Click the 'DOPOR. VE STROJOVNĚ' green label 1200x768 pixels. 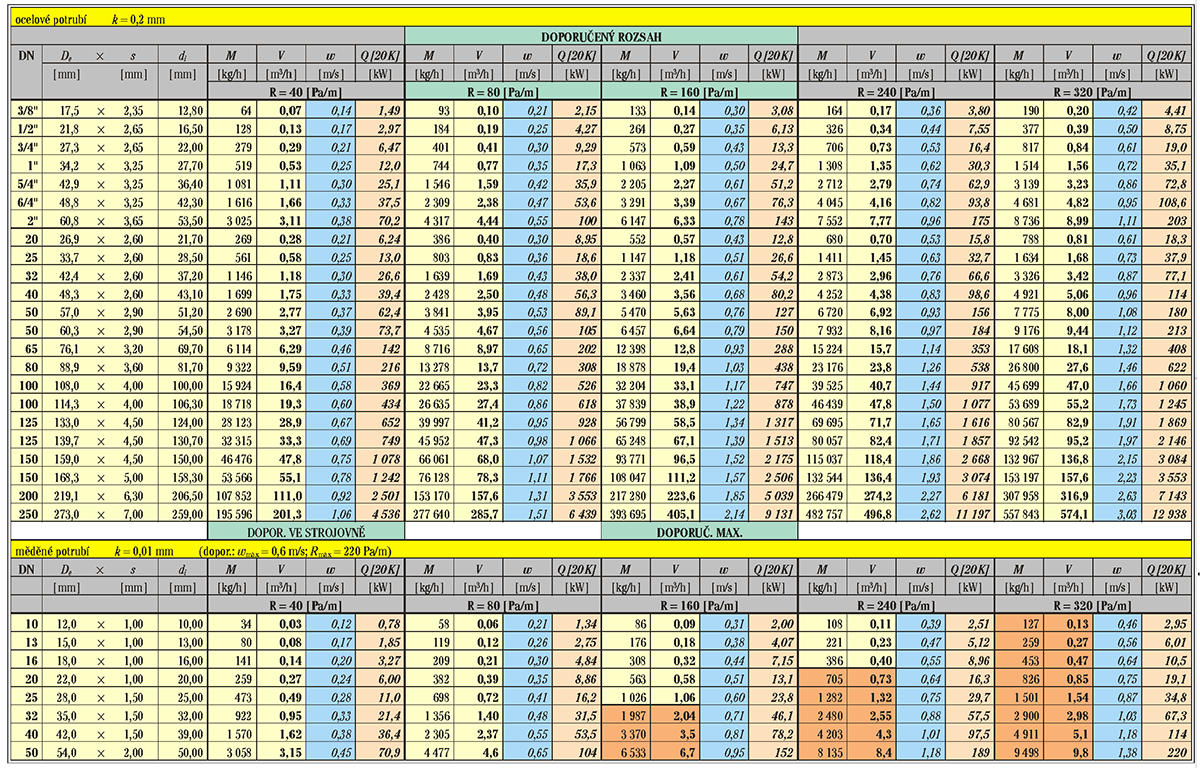(306, 532)
